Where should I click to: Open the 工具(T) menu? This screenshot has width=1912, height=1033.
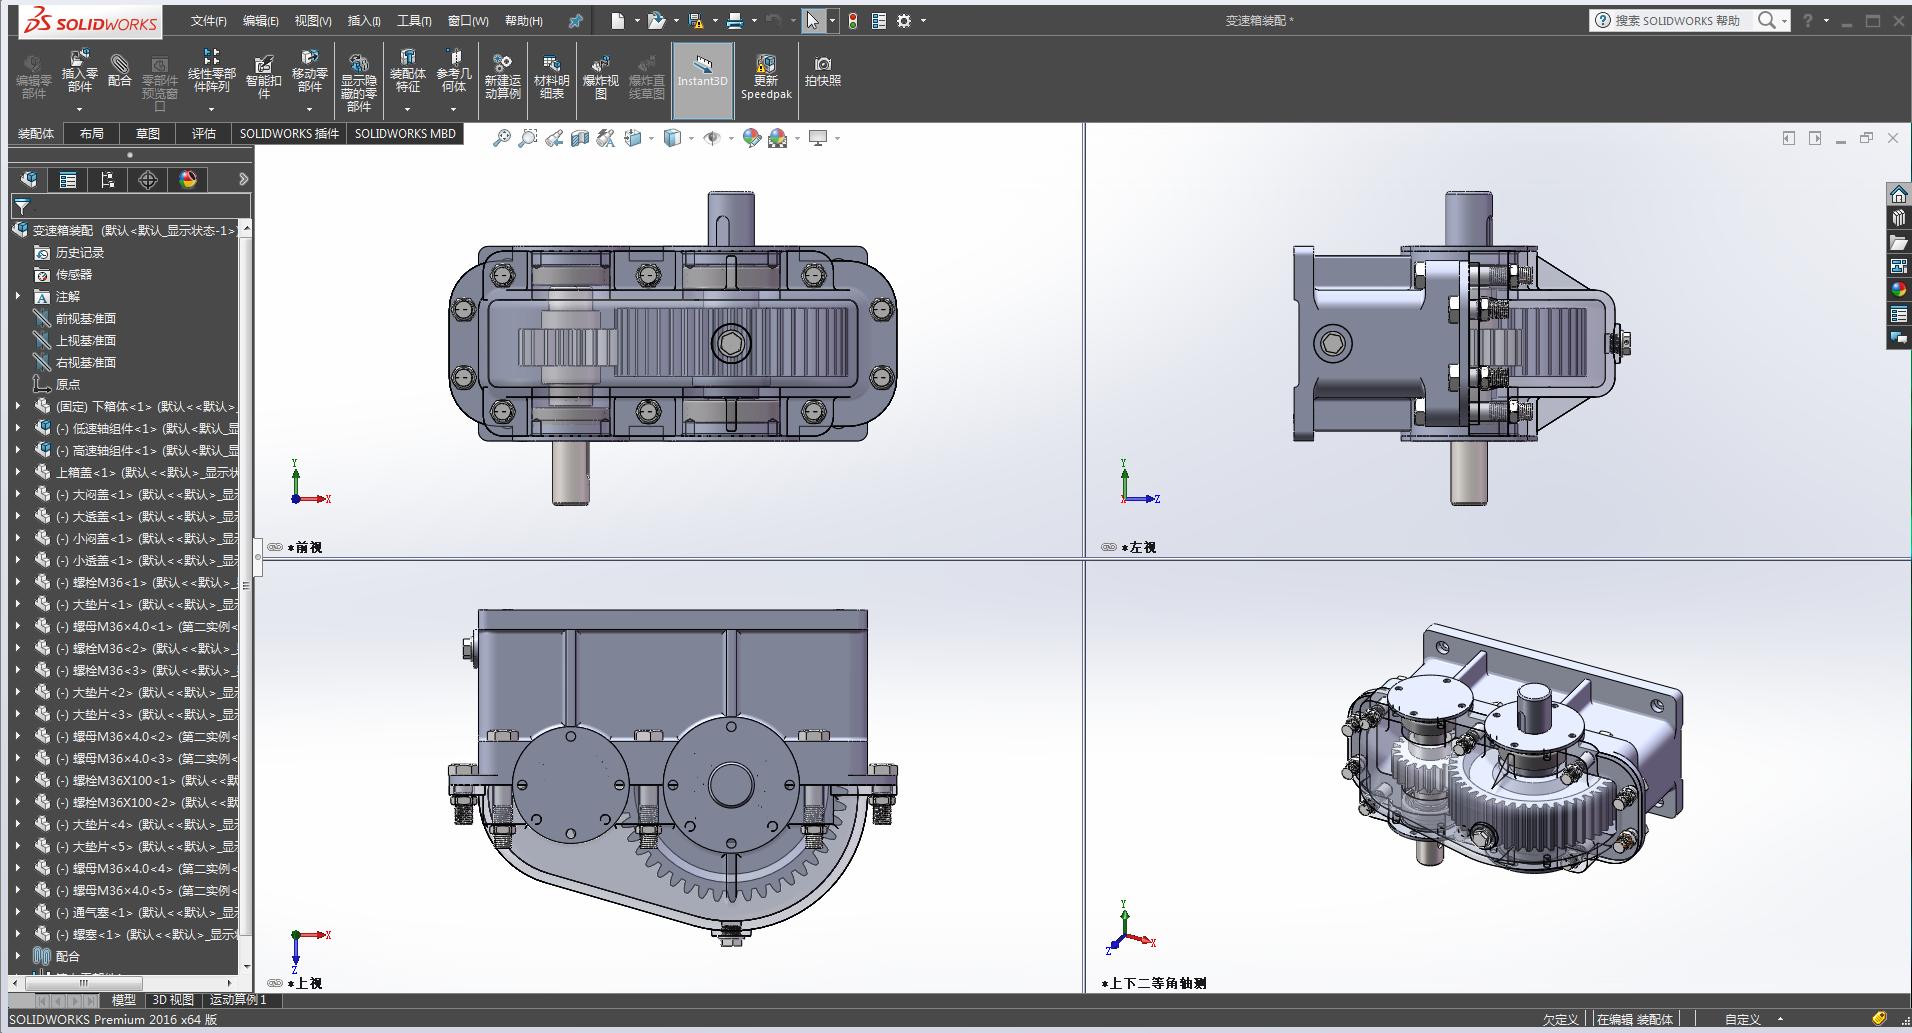[x=414, y=21]
